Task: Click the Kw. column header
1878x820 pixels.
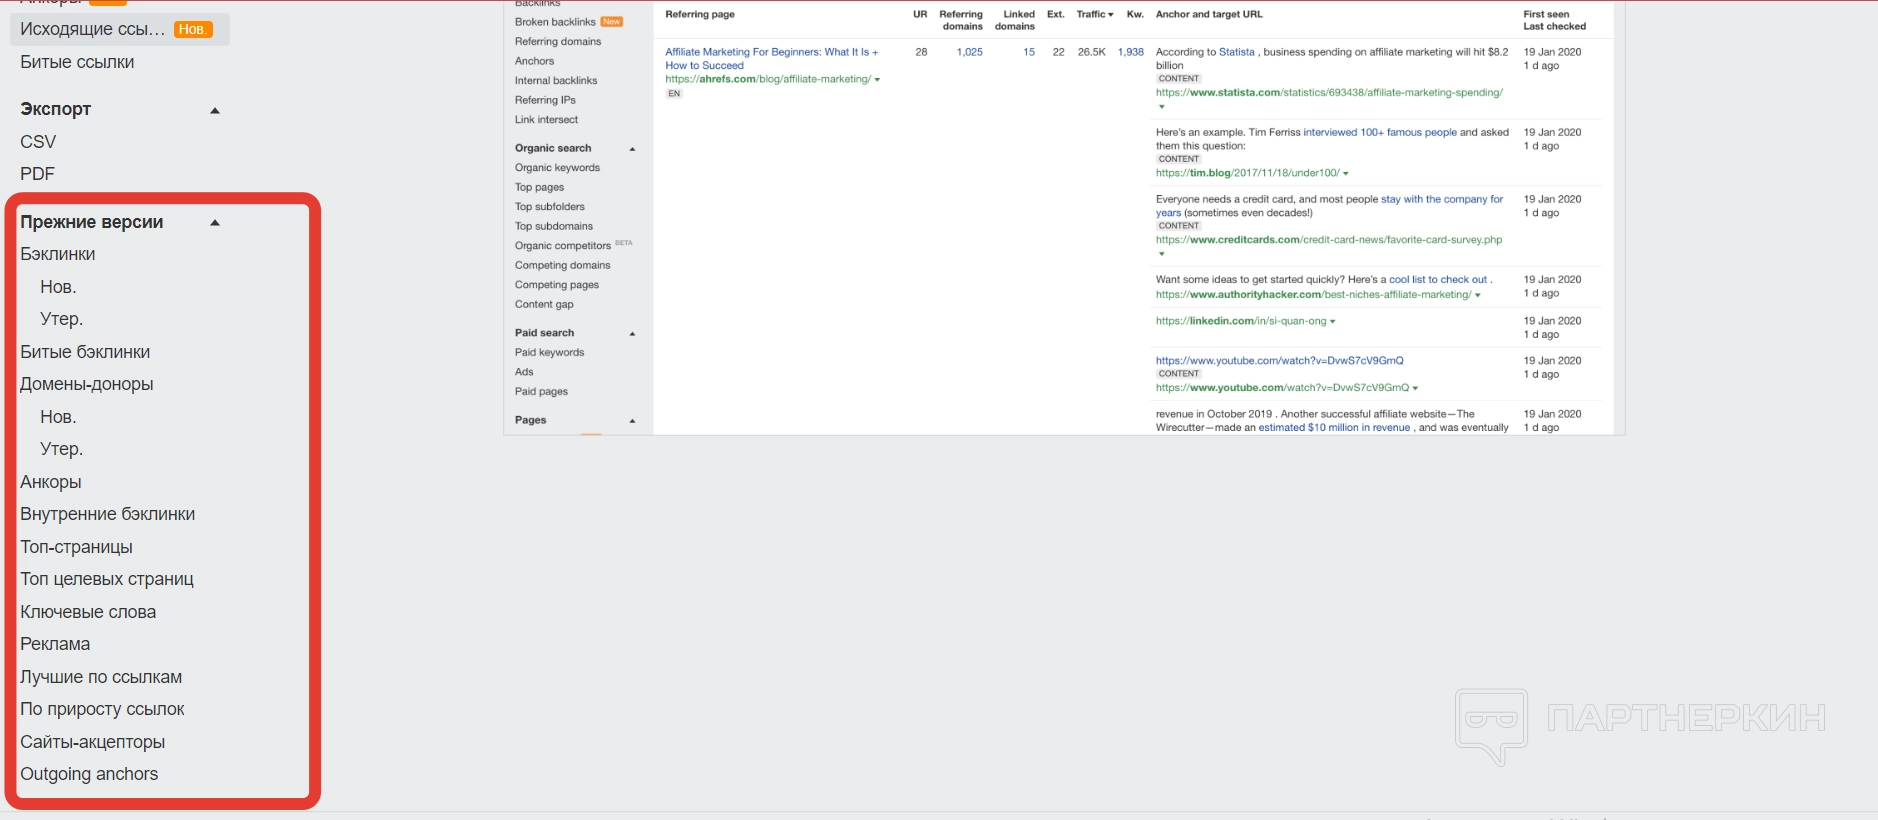Action: click(1135, 14)
